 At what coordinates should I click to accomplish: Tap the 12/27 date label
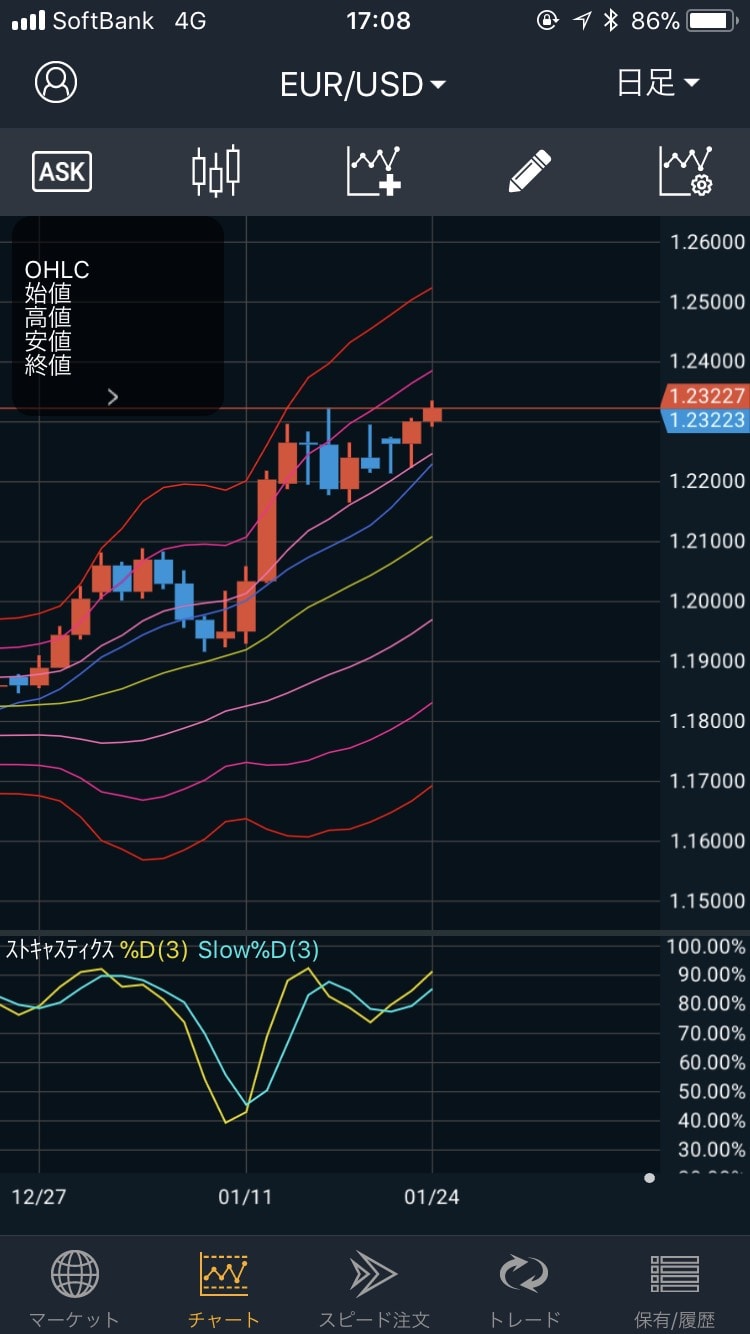click(x=39, y=1196)
